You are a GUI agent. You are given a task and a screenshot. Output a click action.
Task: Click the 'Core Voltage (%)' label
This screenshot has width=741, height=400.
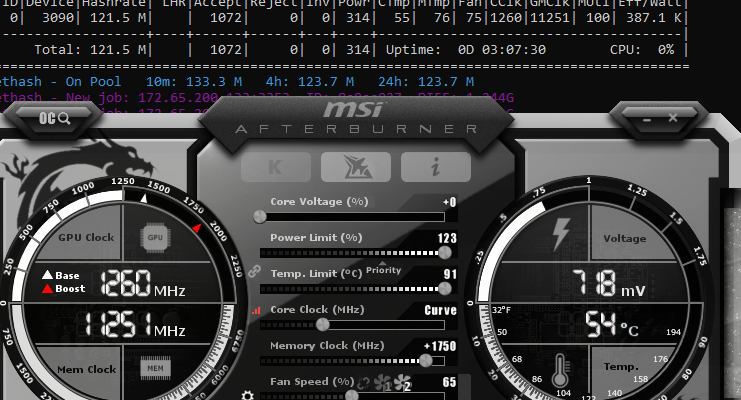tap(319, 202)
